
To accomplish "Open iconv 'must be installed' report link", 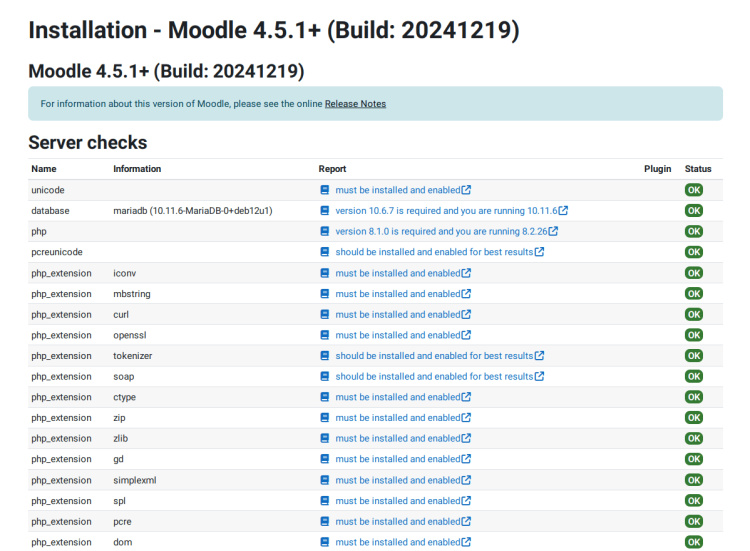I will 397,273.
